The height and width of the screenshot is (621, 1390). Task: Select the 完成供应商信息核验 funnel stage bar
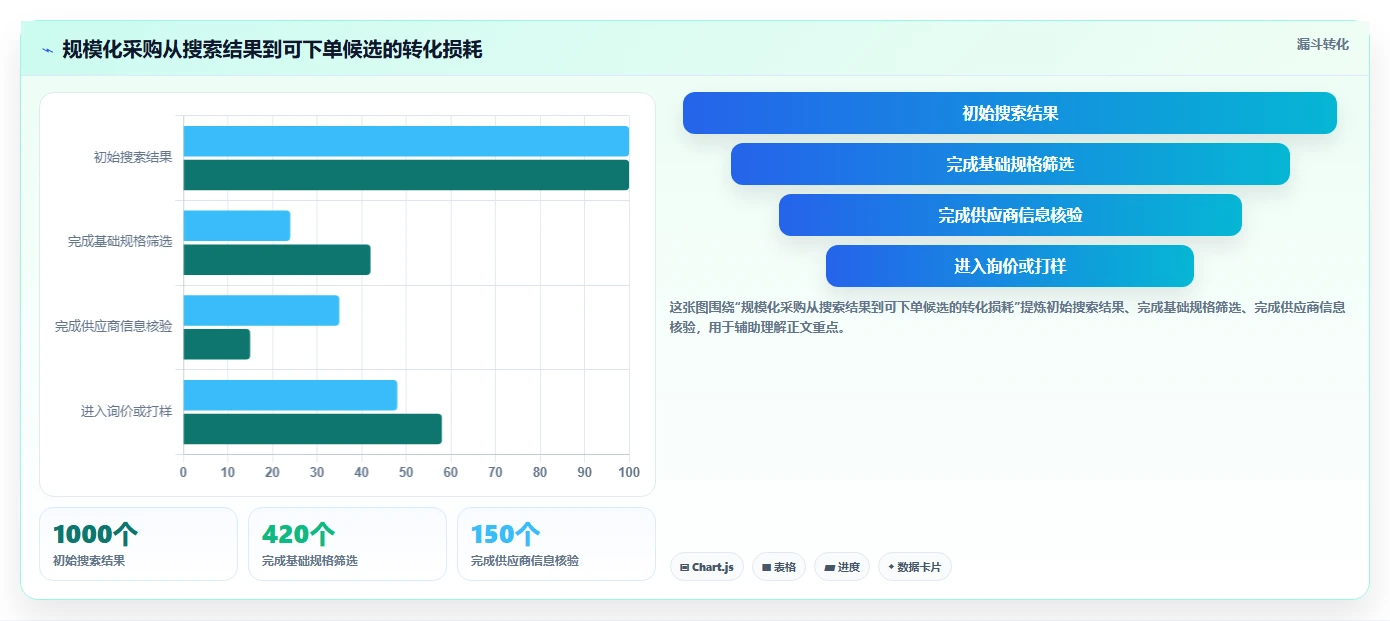click(x=1010, y=215)
